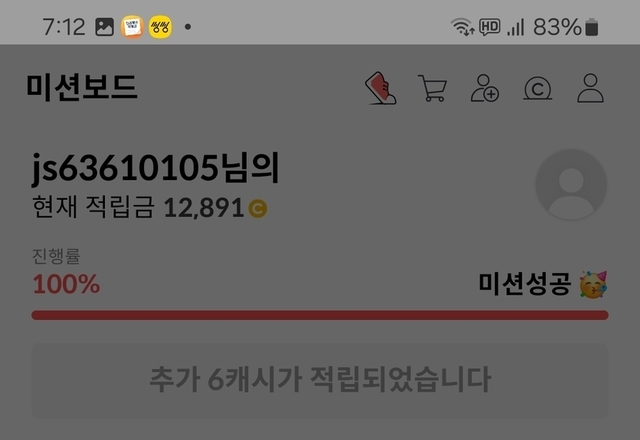Tap the battery 83% indicator
Image resolution: width=640 pixels, height=440 pixels.
(565, 27)
